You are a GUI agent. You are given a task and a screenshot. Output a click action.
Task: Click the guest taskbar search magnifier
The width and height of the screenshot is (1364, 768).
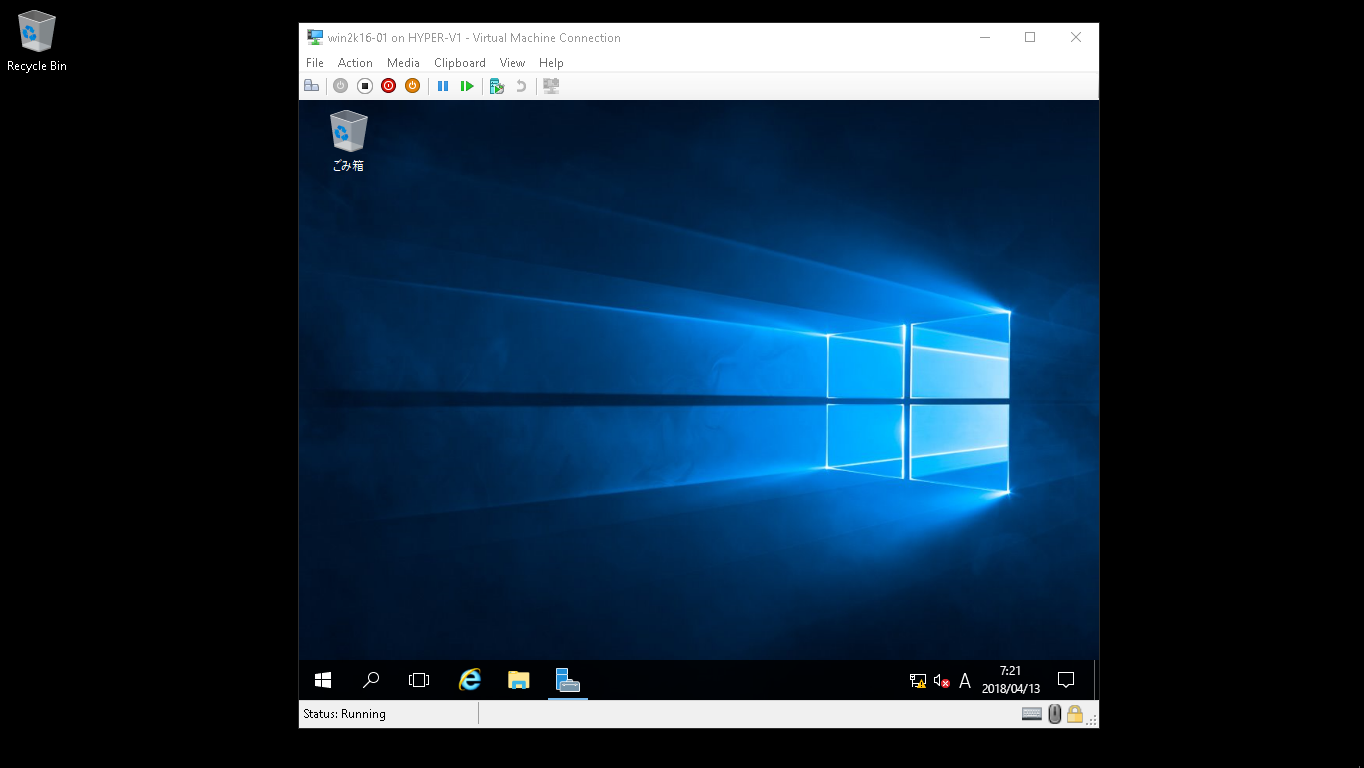371,680
